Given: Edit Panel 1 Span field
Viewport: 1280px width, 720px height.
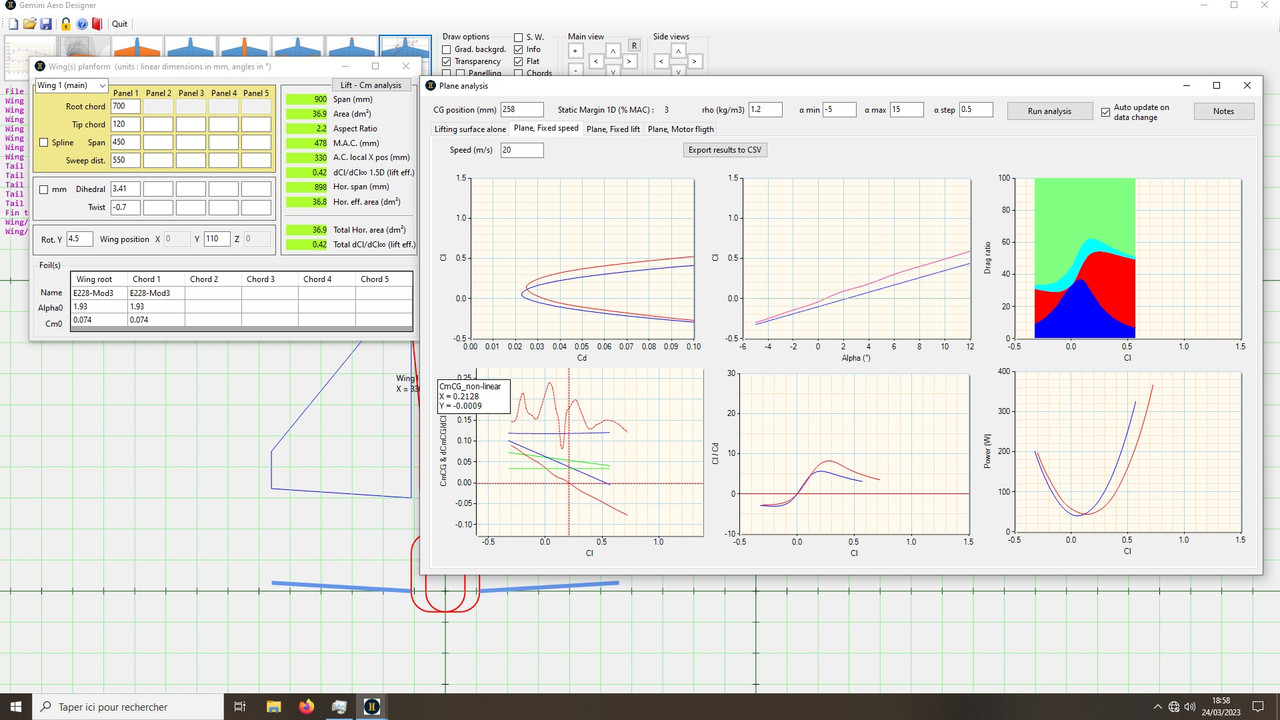Looking at the screenshot, I should pyautogui.click(x=125, y=142).
